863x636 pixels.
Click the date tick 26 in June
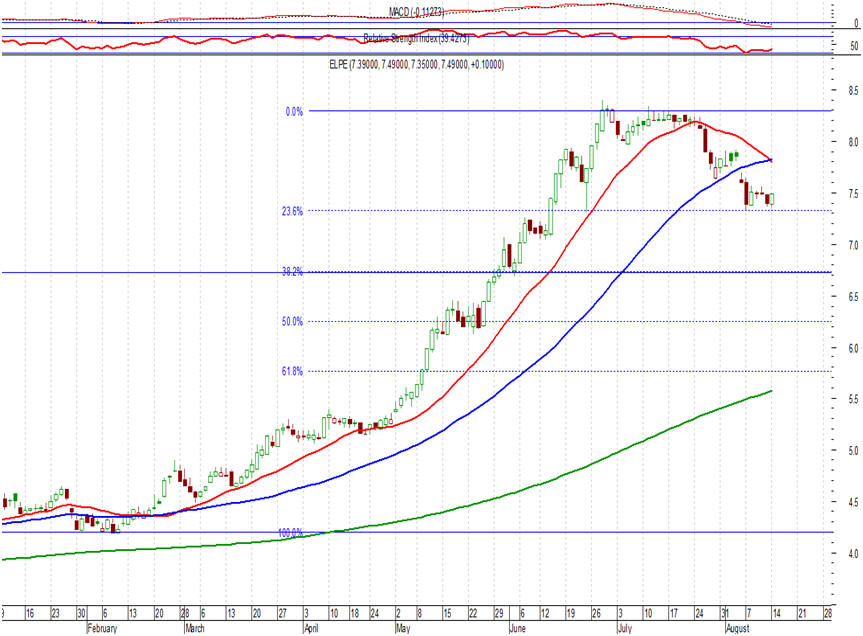pyautogui.click(x=596, y=613)
